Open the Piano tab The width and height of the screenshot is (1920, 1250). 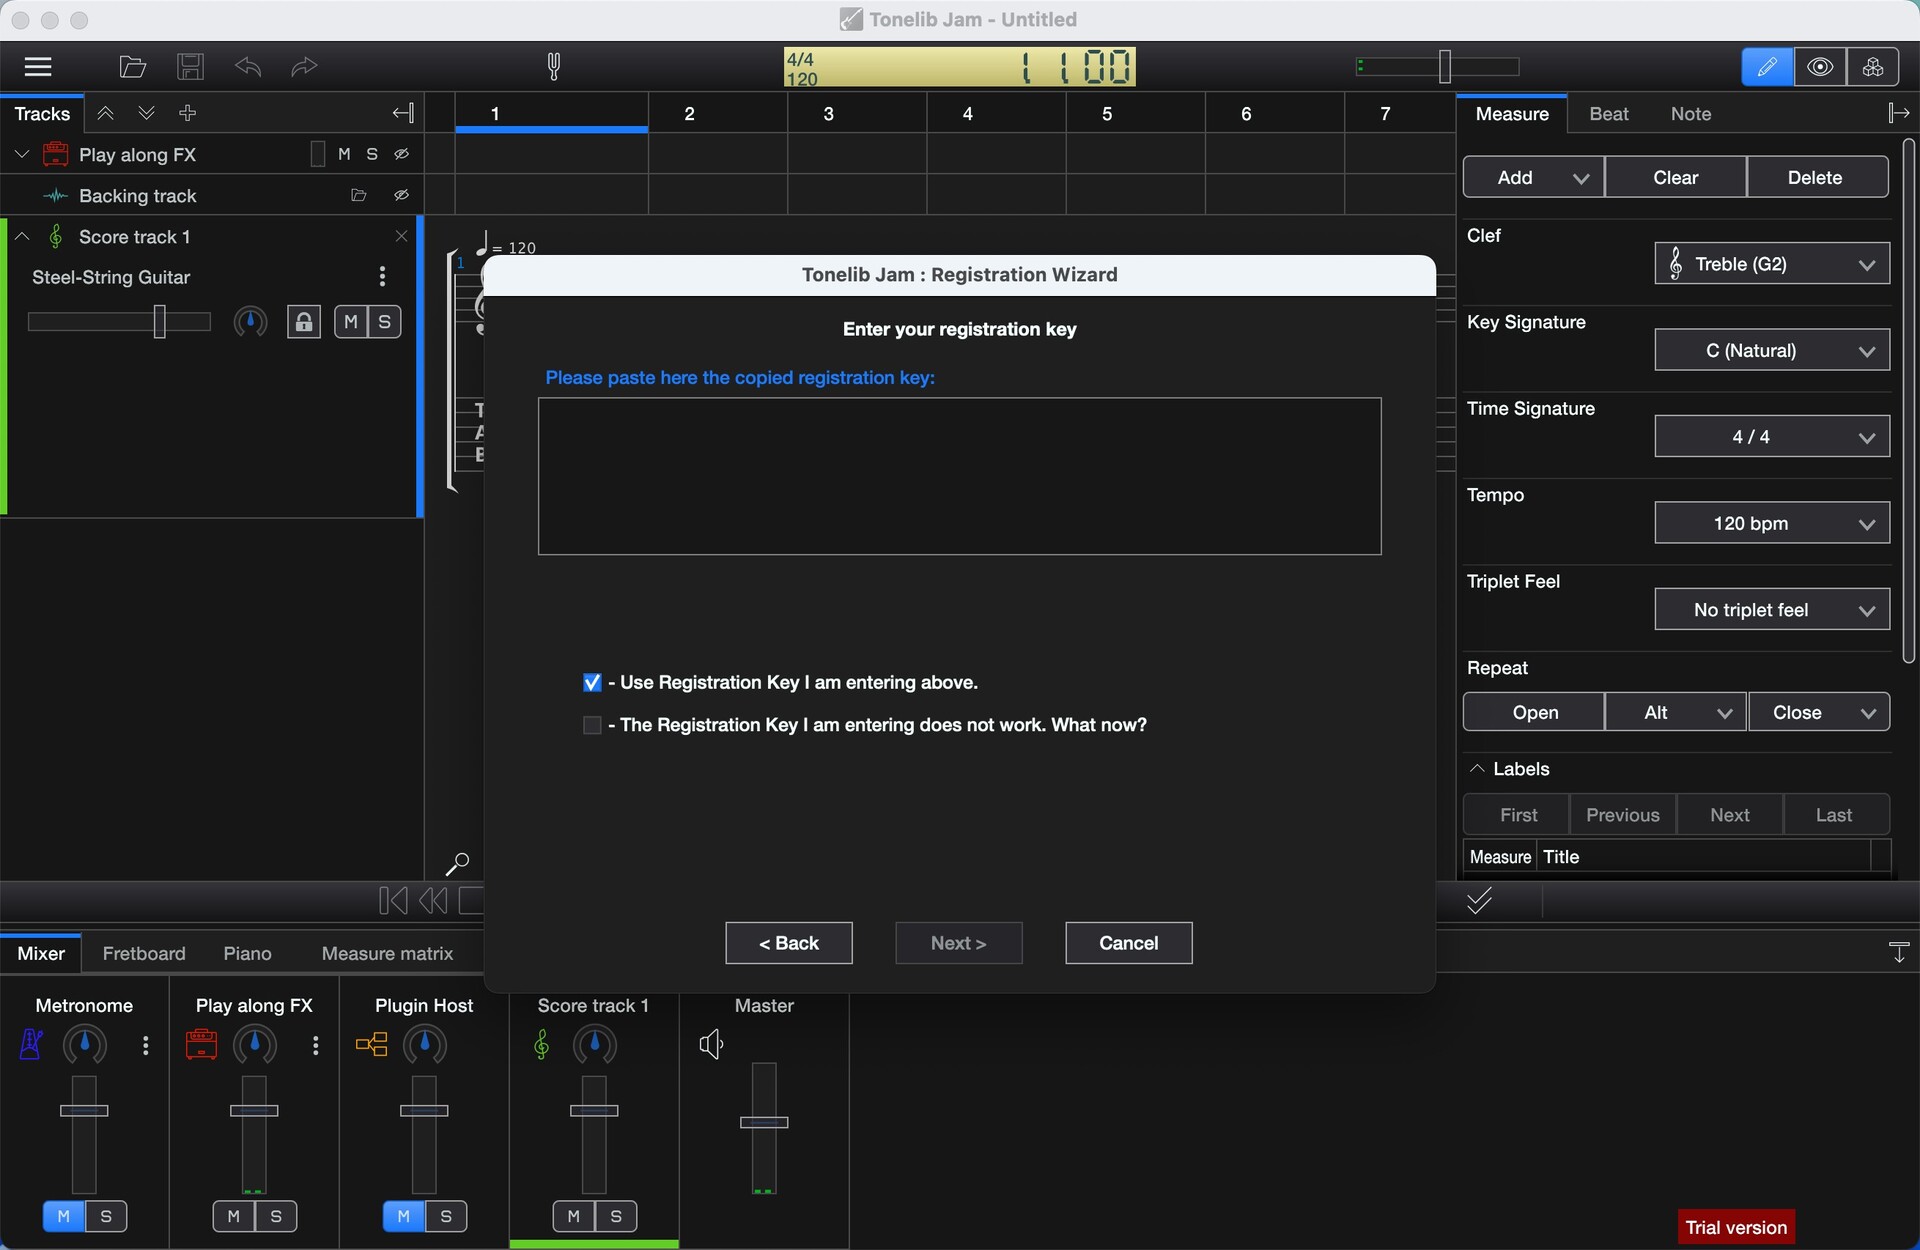click(248, 953)
